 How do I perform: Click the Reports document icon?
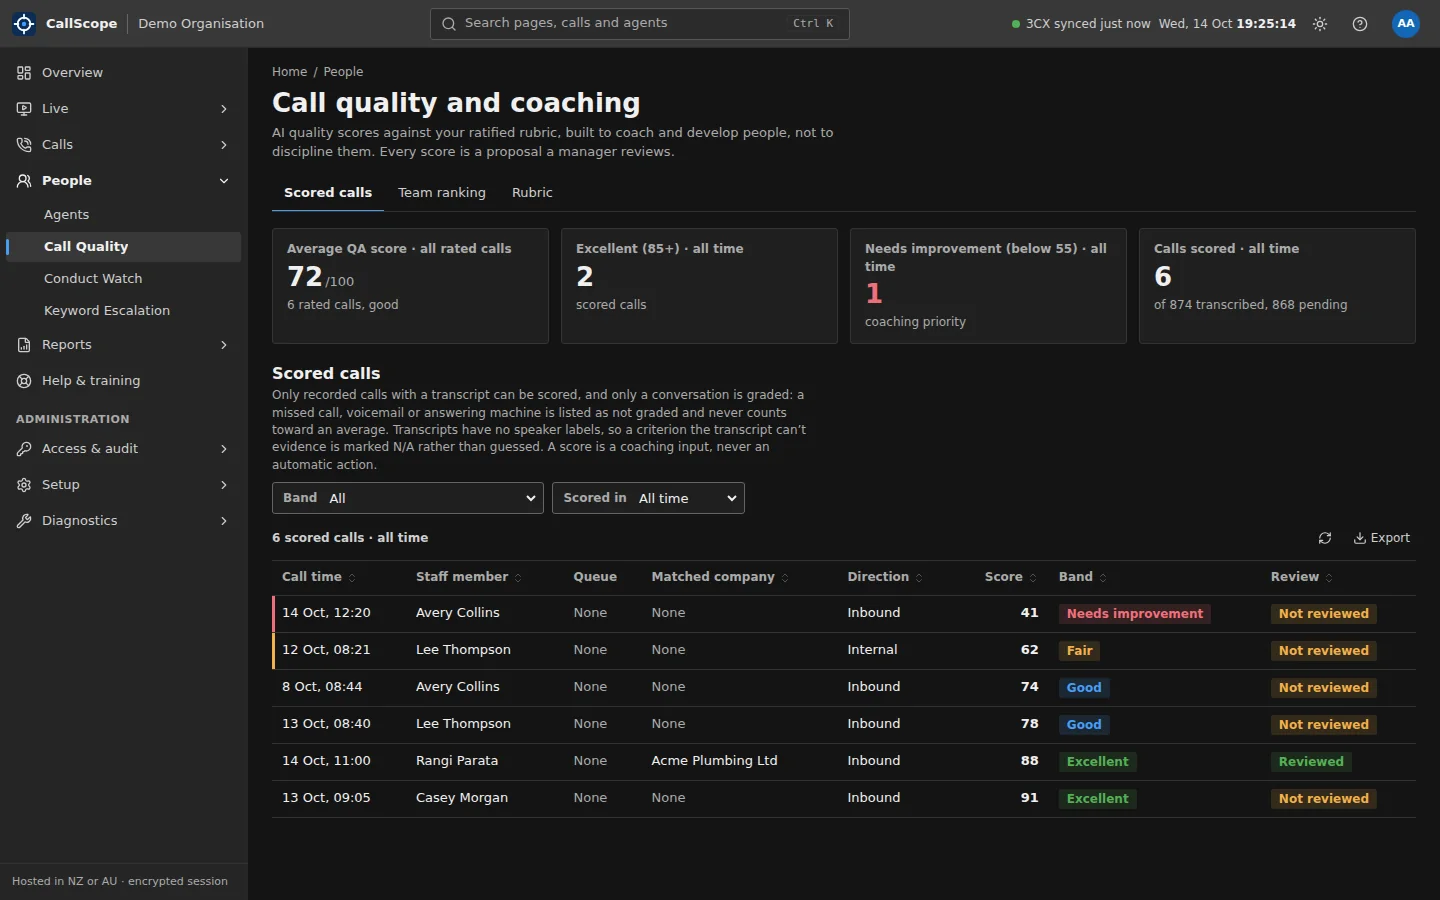[x=24, y=345]
